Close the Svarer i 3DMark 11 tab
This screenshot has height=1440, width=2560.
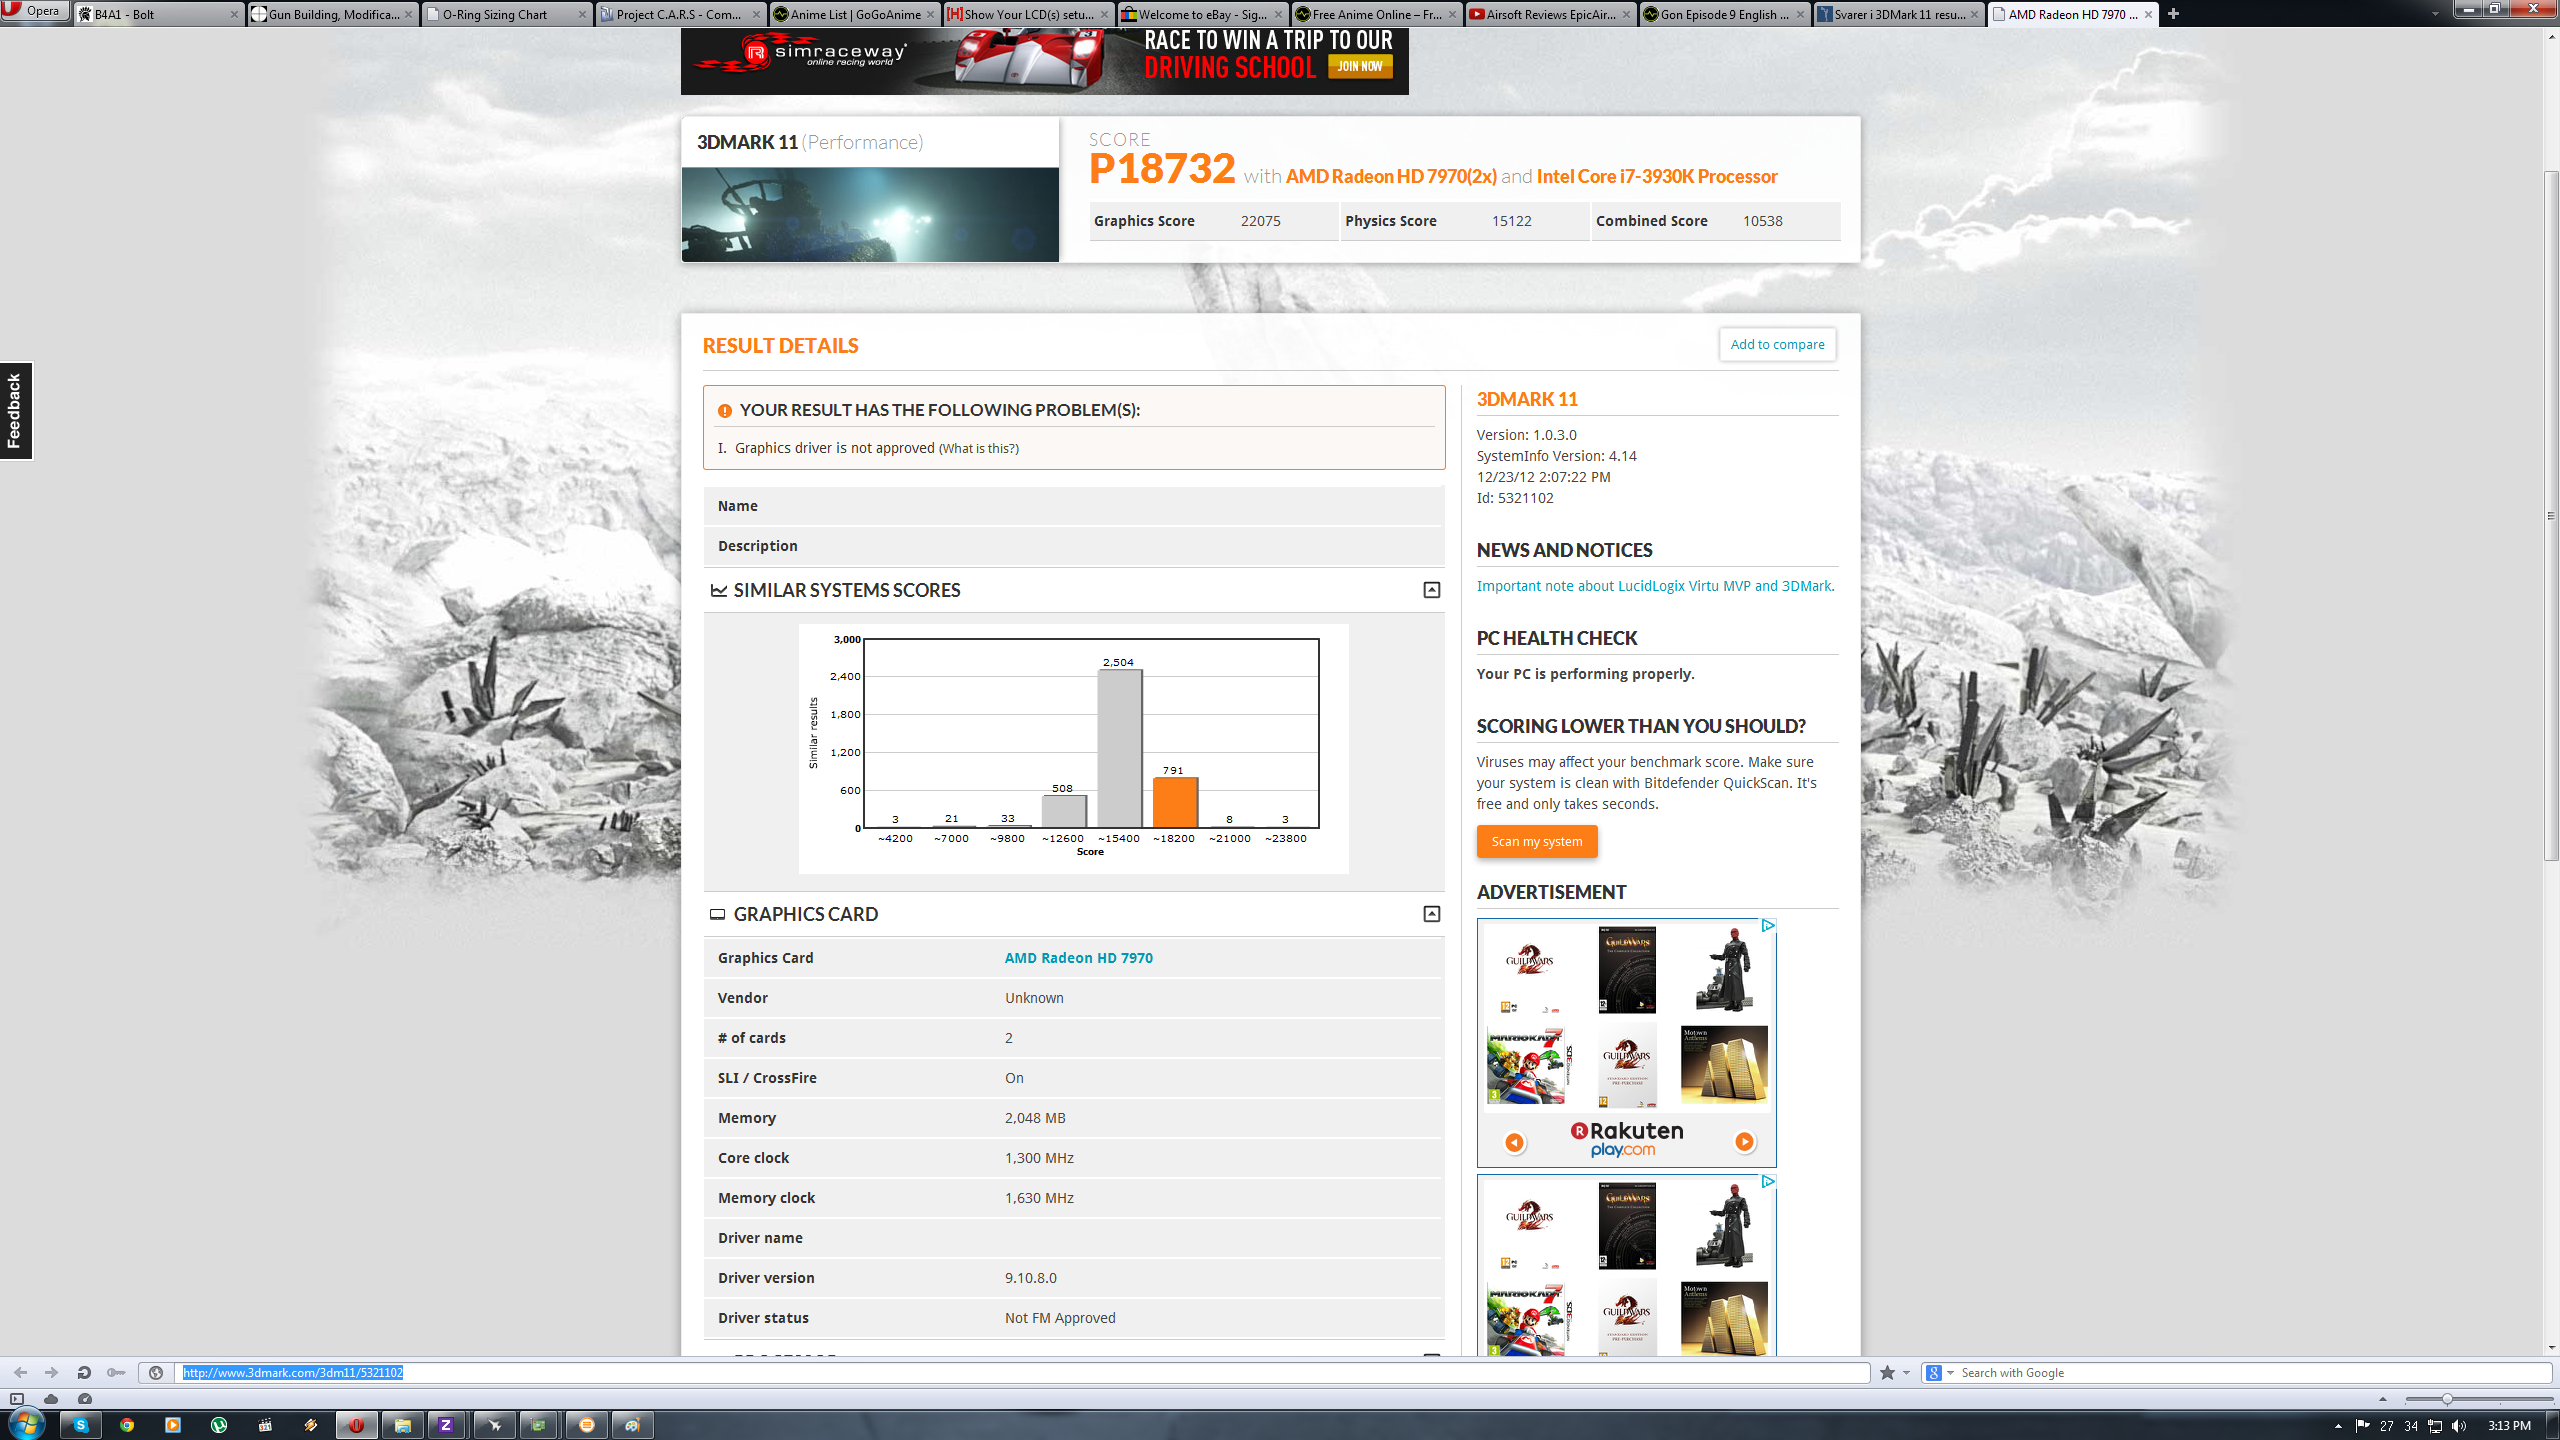(1974, 14)
